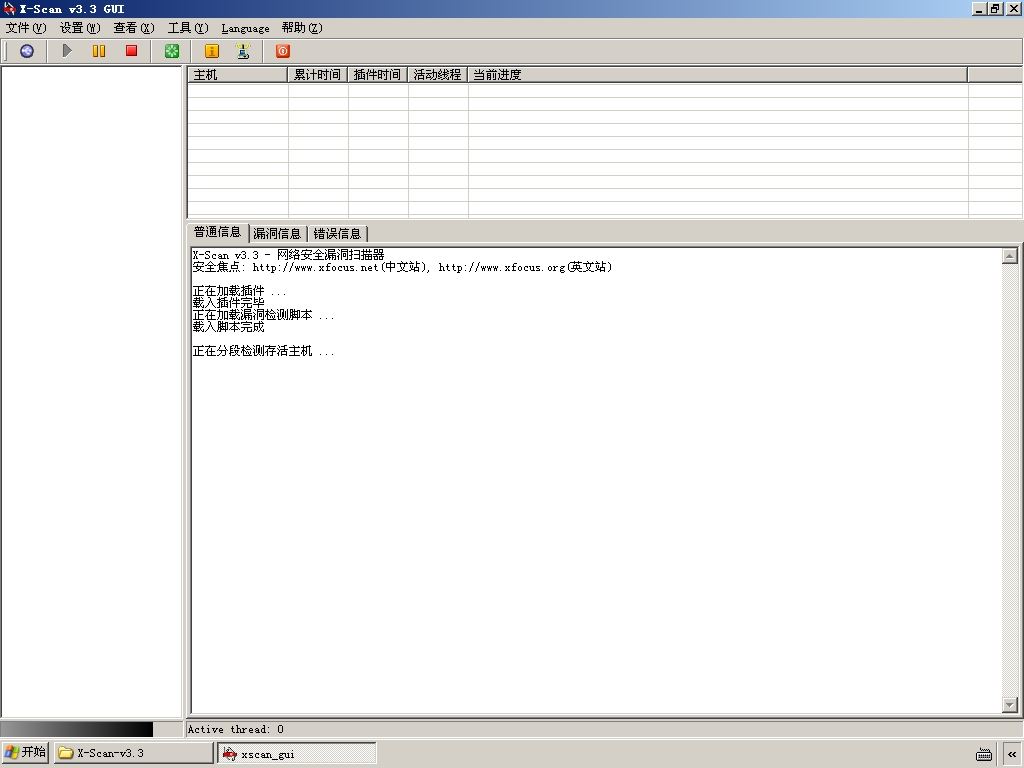Switch to the 错误信息 tab
The image size is (1024, 768).
pos(337,234)
